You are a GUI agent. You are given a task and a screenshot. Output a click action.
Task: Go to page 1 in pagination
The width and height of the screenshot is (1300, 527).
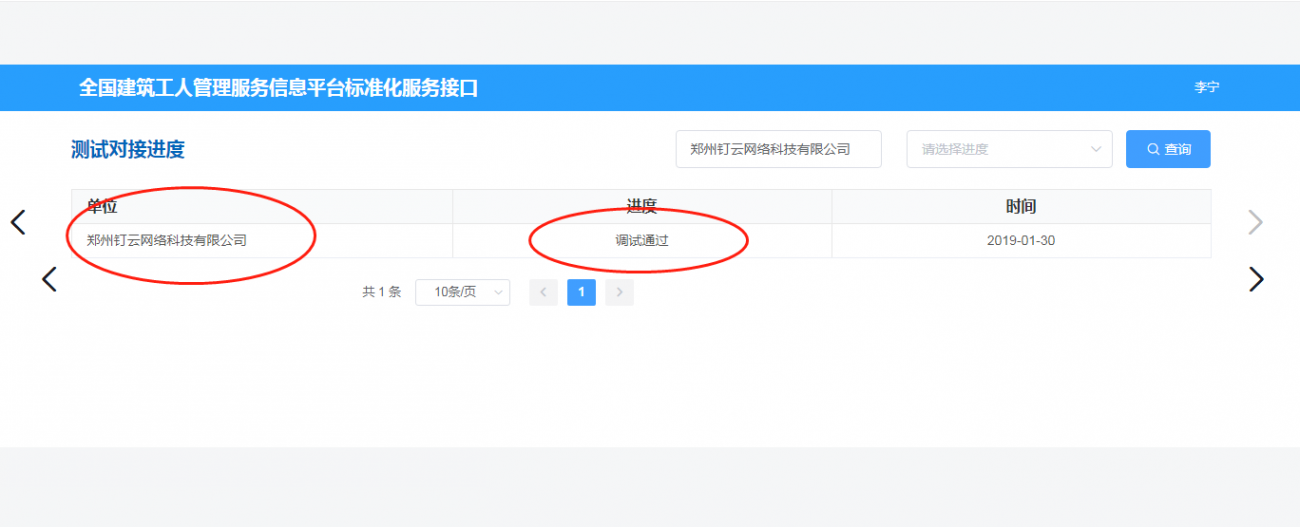(581, 292)
